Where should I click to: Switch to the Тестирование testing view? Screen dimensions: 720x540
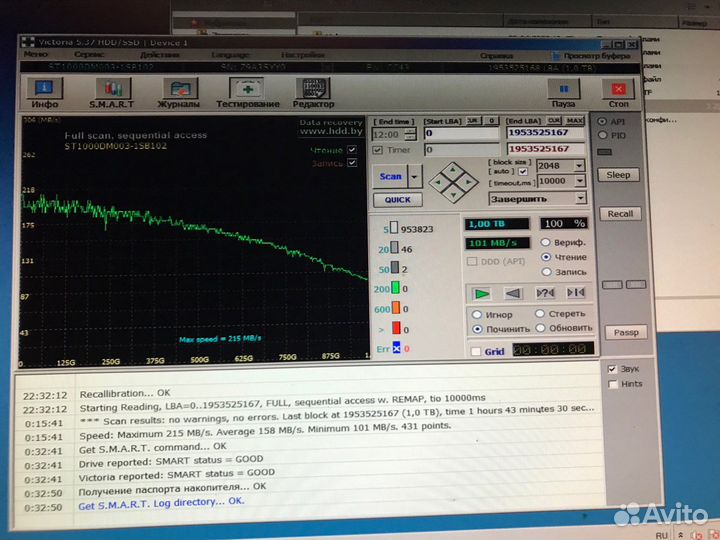pyautogui.click(x=248, y=93)
